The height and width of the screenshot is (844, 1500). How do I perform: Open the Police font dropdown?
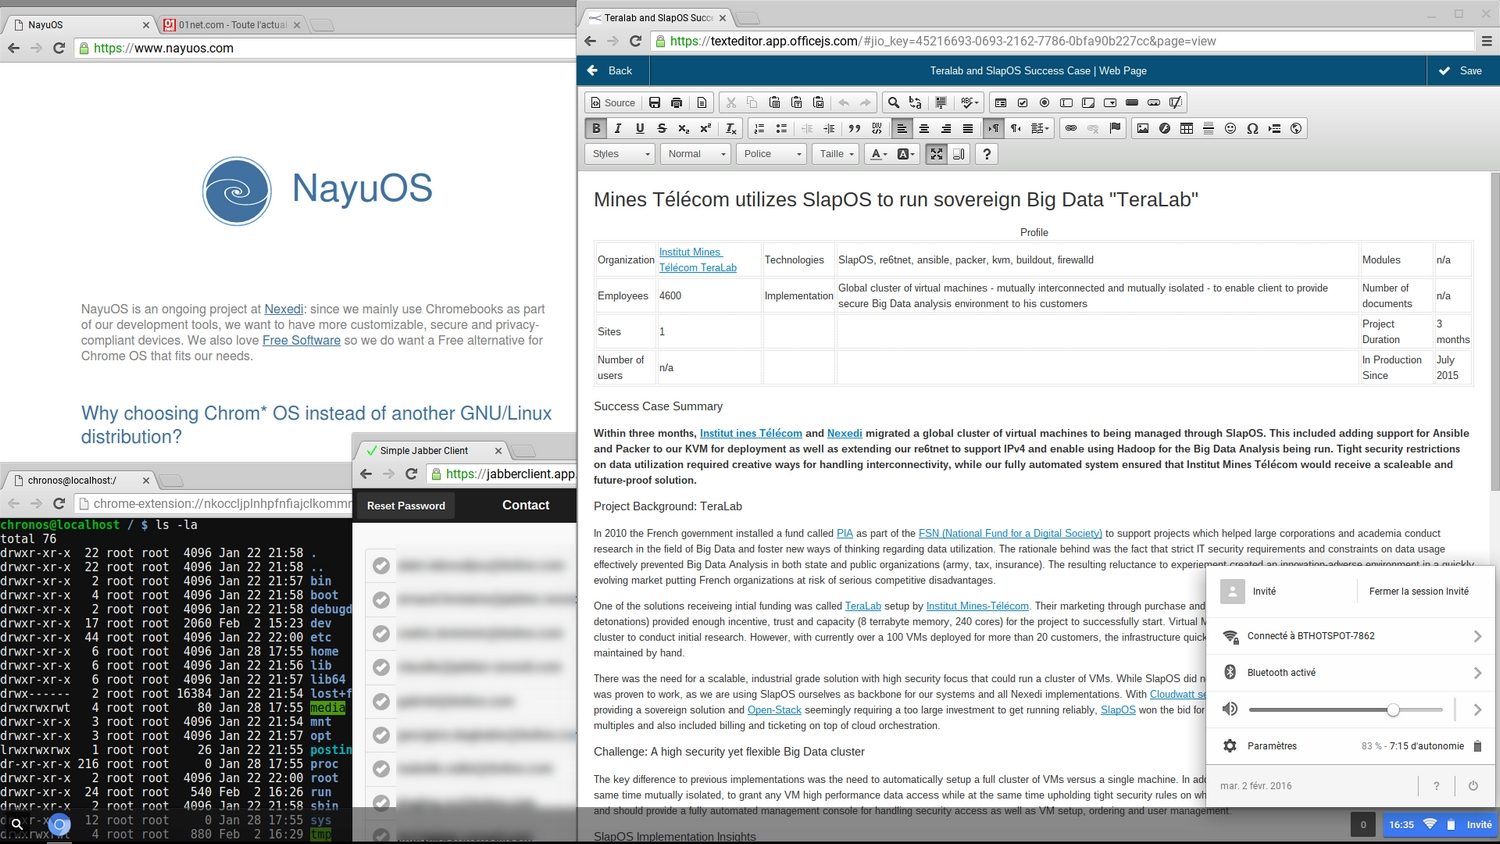pos(771,154)
